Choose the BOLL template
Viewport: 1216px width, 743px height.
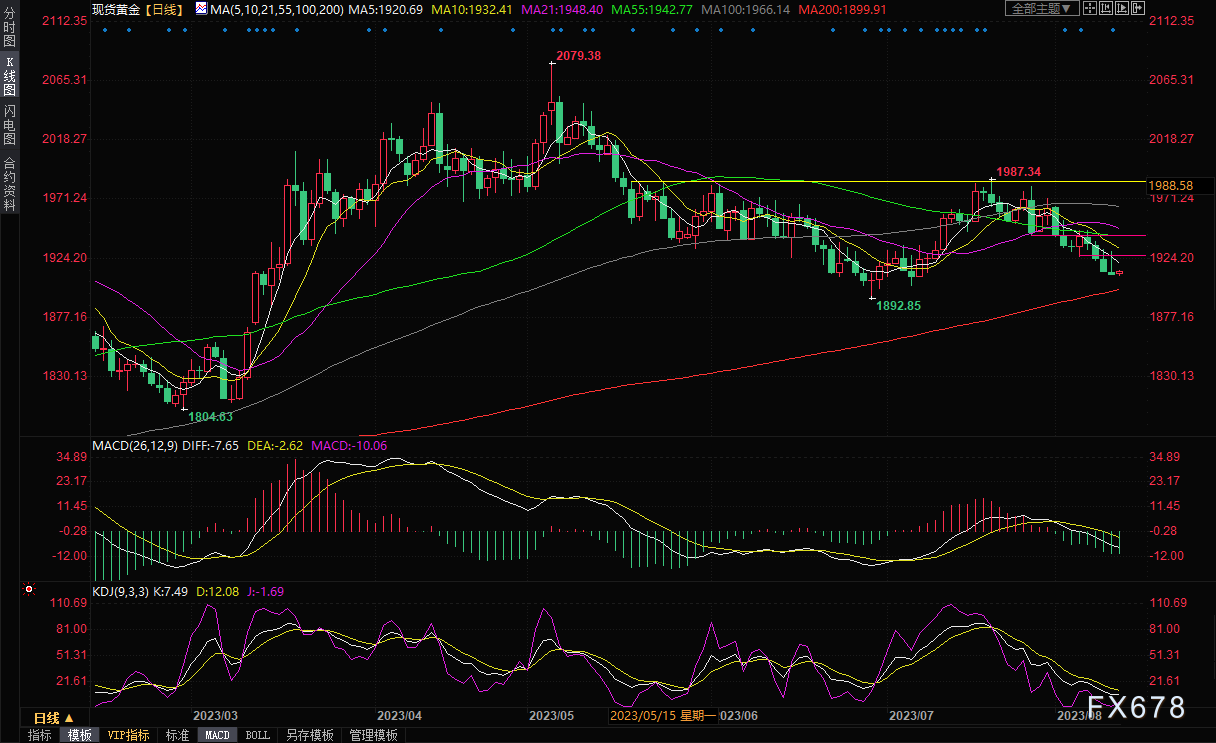click(x=258, y=735)
